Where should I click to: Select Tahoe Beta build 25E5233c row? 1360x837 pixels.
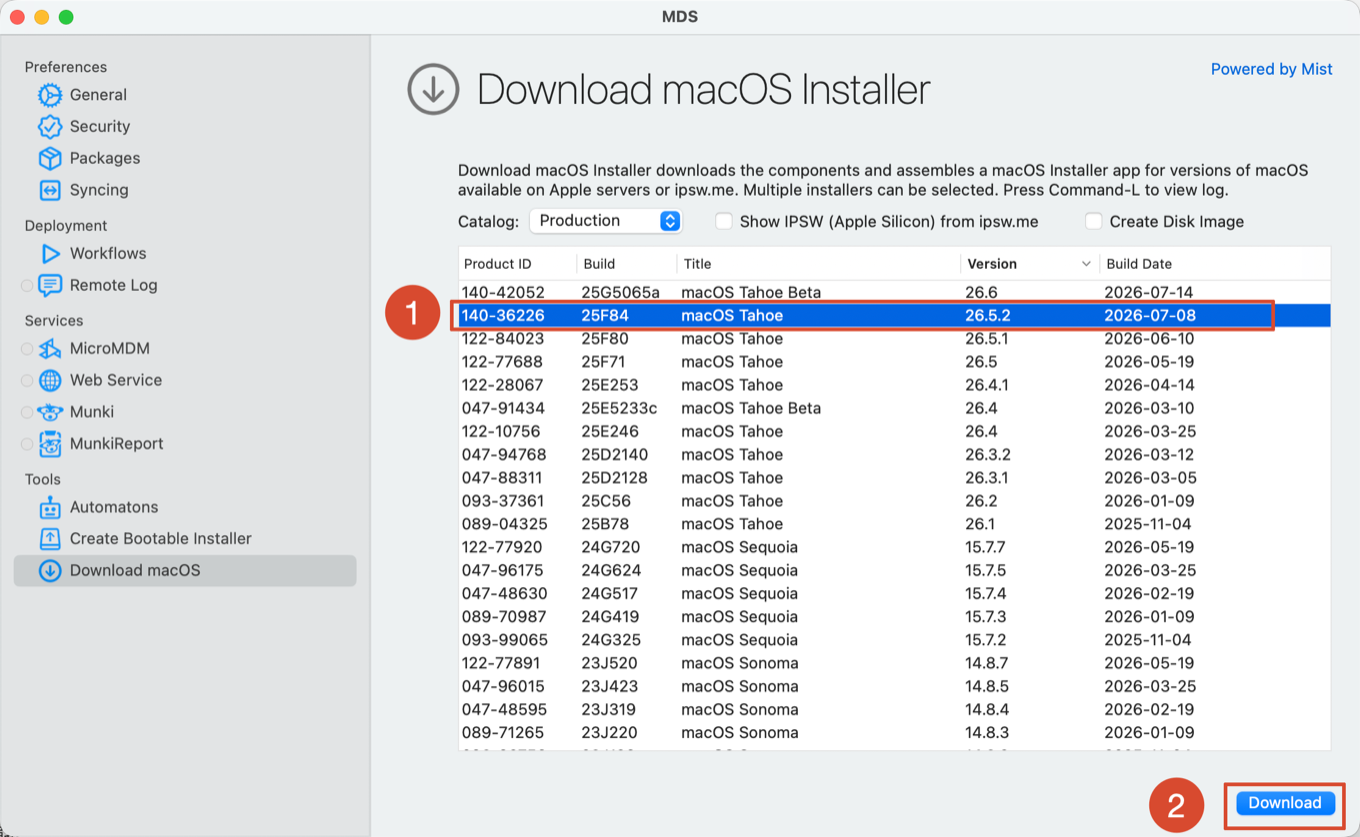(x=895, y=408)
